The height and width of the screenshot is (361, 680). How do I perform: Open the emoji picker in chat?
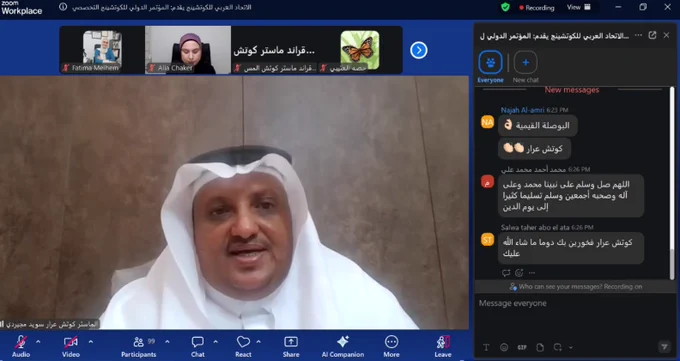coord(504,348)
